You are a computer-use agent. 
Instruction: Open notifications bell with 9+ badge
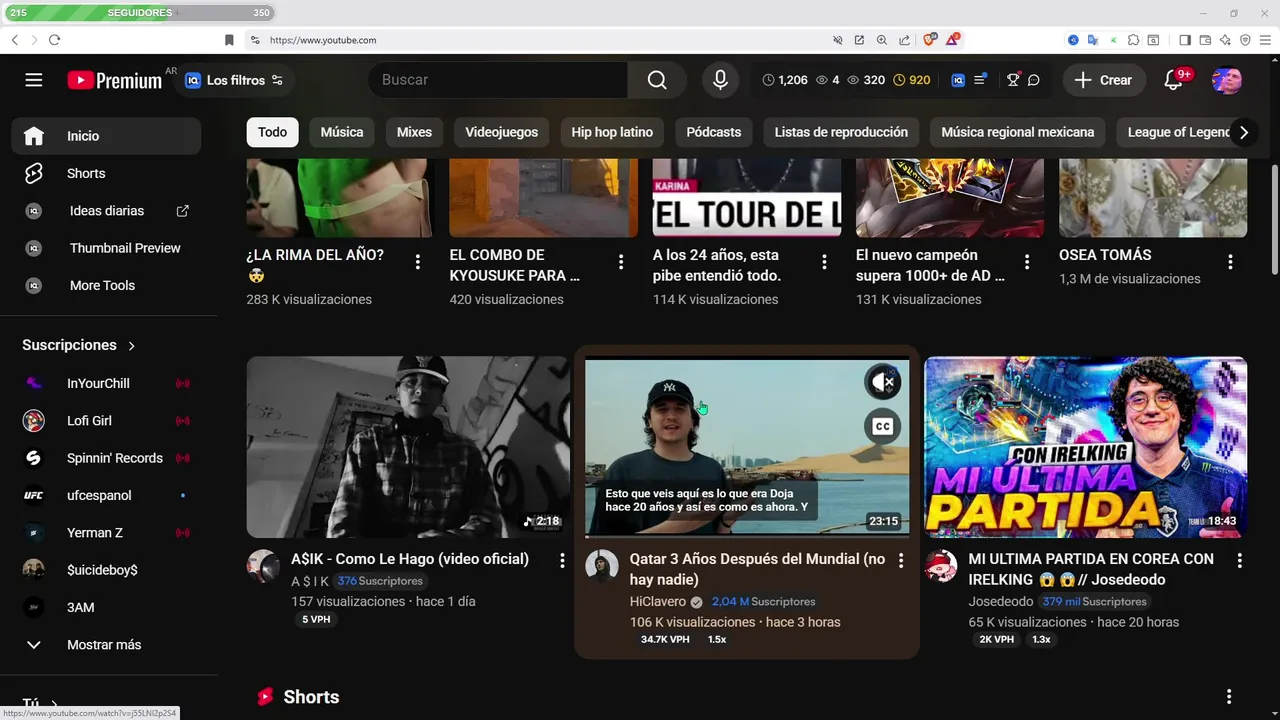coord(1174,80)
